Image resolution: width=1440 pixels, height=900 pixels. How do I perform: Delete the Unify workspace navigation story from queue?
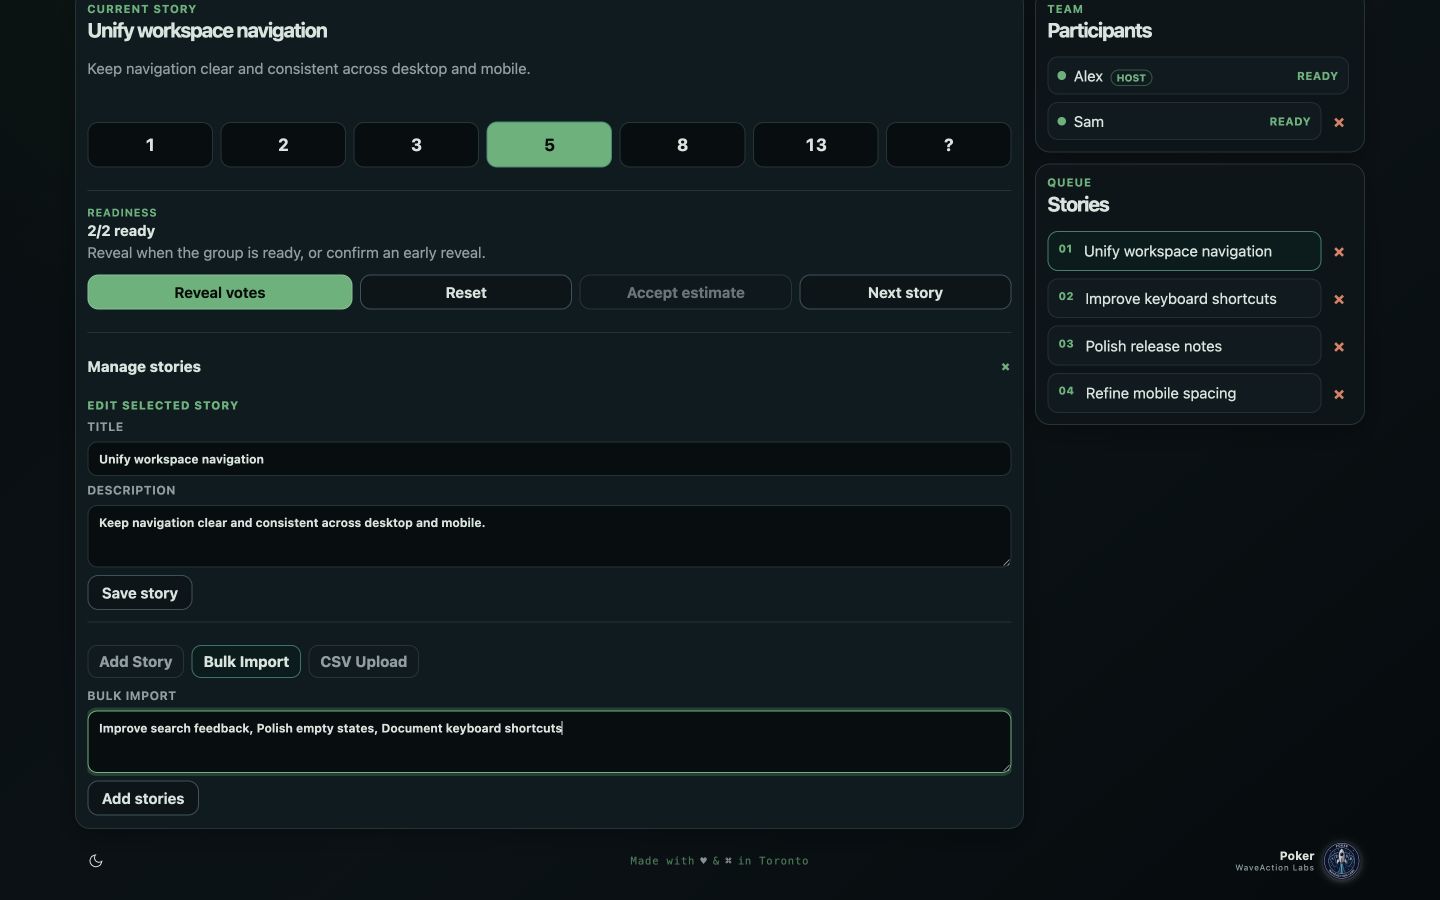pos(1339,252)
